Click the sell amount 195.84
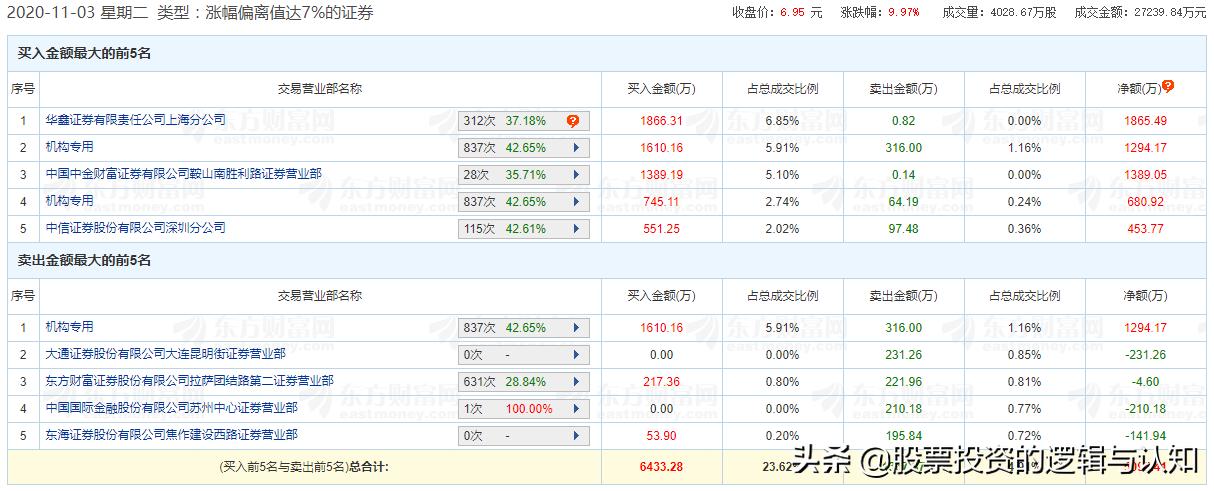 click(x=903, y=436)
